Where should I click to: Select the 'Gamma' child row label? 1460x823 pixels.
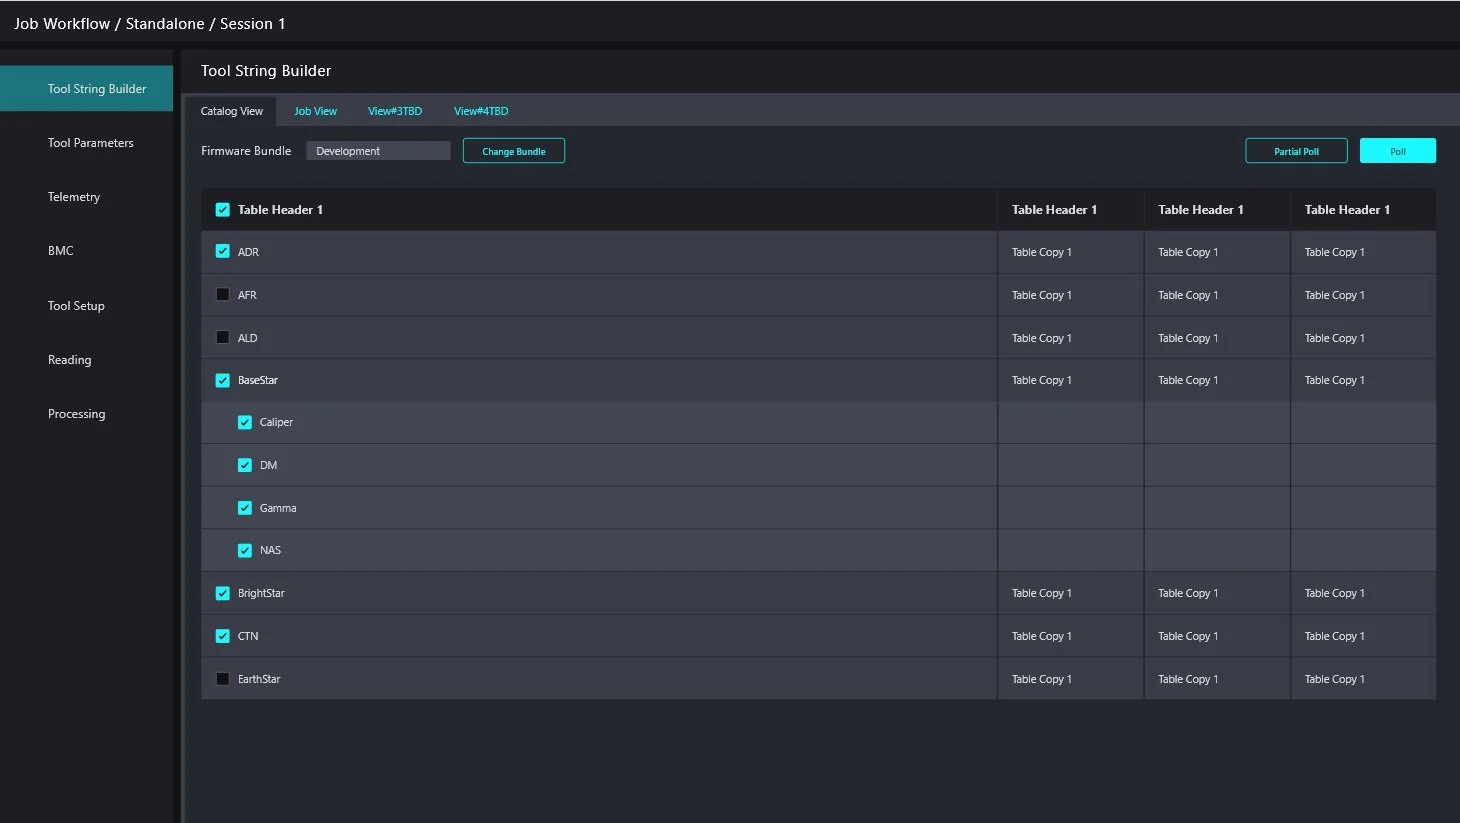(x=278, y=508)
